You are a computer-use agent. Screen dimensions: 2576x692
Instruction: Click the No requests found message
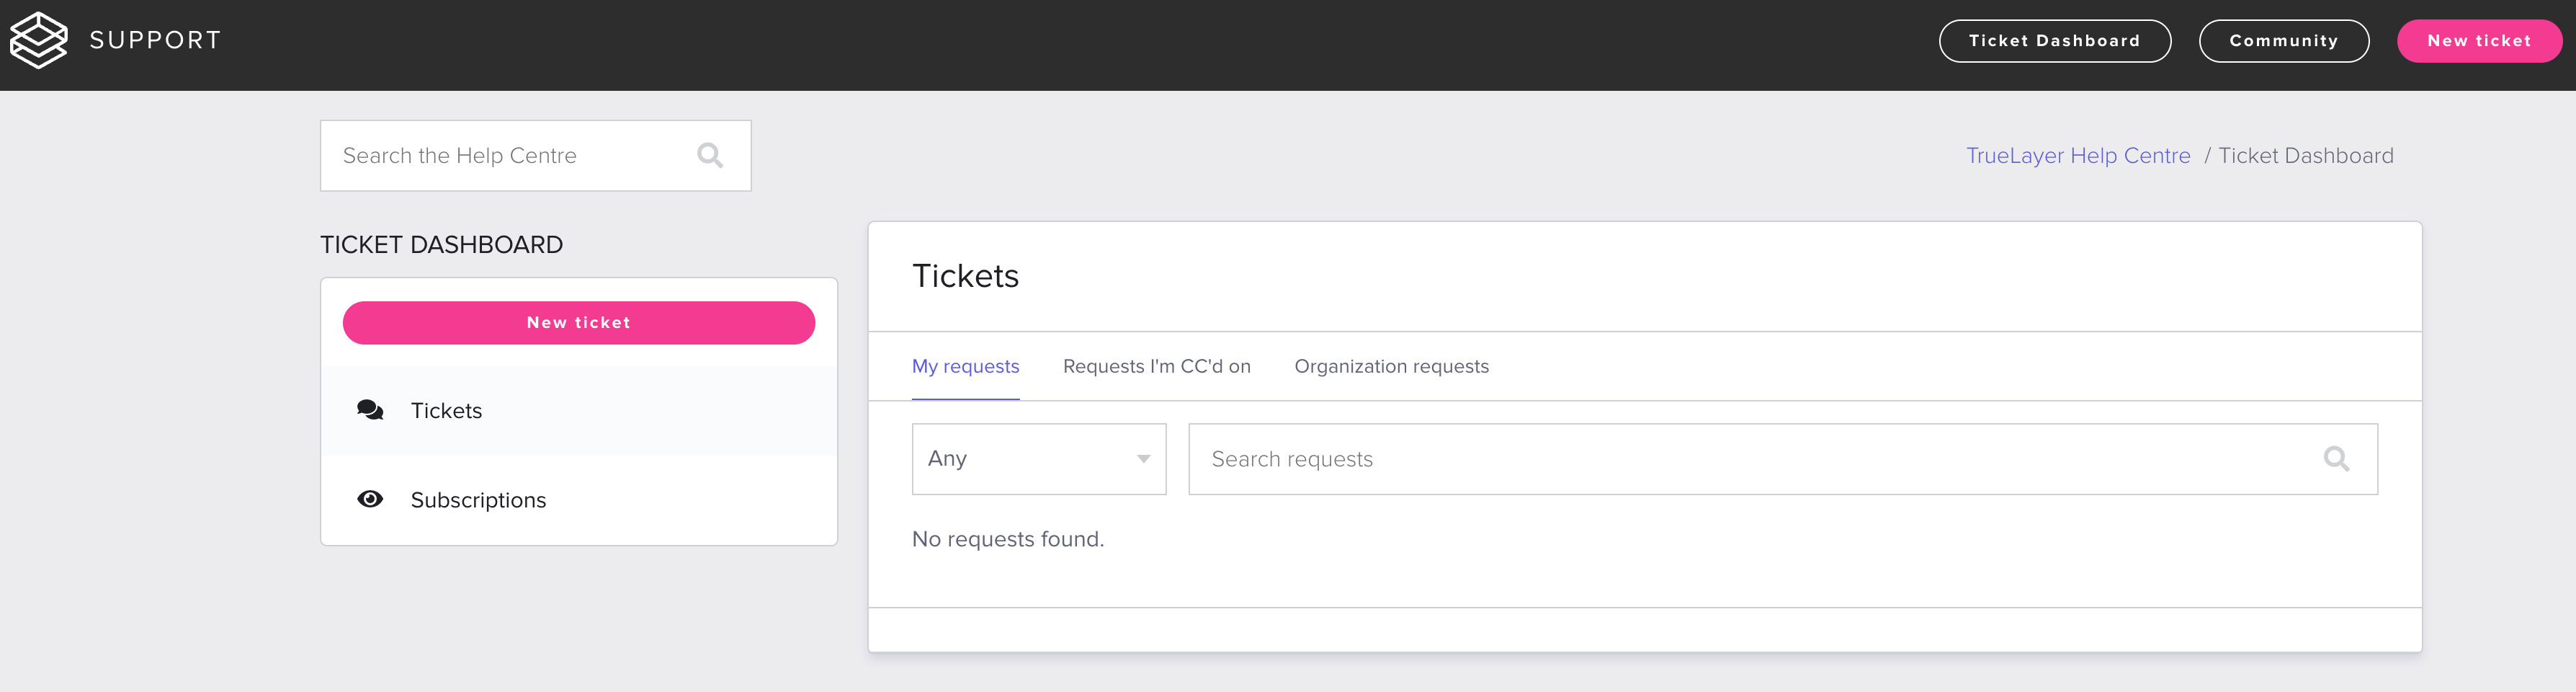[1007, 539]
